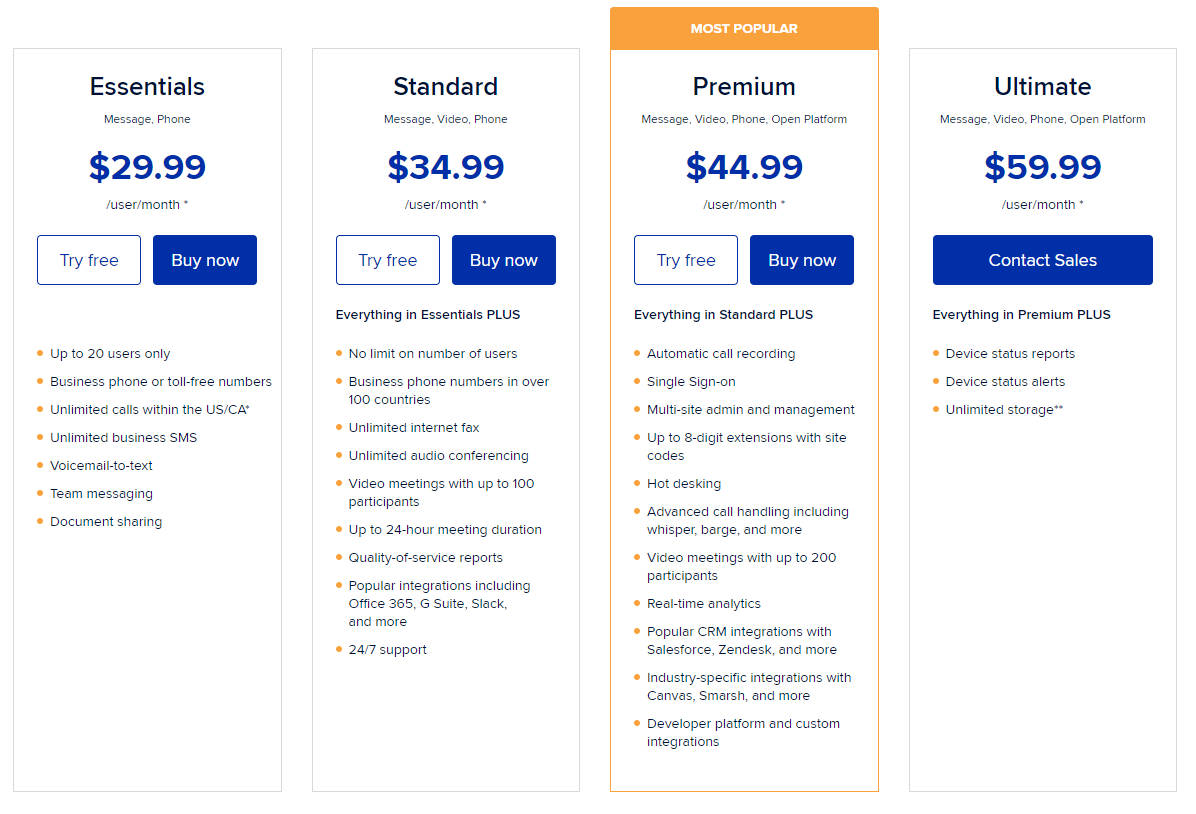
Task: Click the $59.99 Ultimate price
Action: [1042, 167]
